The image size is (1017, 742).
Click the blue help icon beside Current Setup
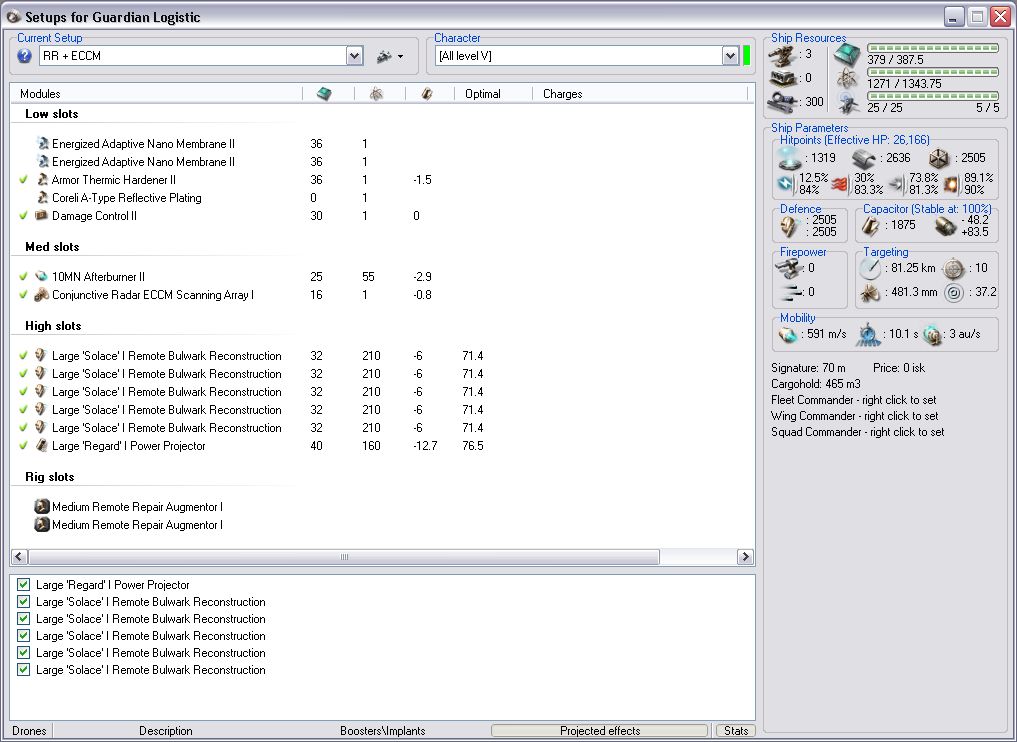[25, 56]
